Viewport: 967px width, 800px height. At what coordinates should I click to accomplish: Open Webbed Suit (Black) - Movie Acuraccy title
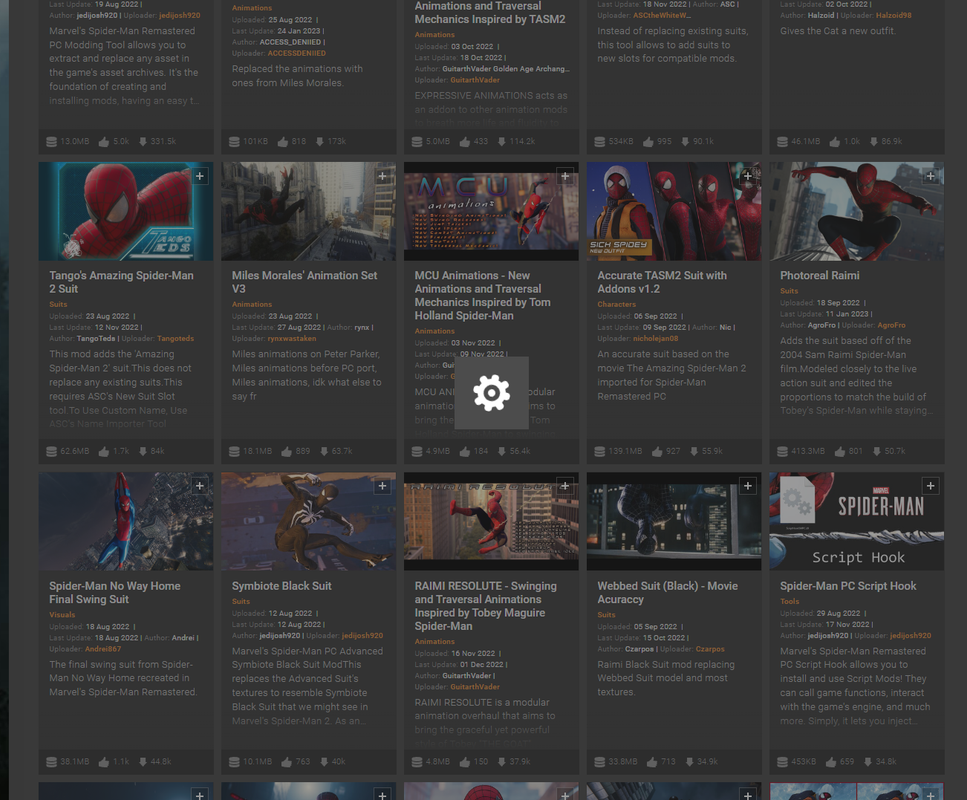(x=667, y=592)
